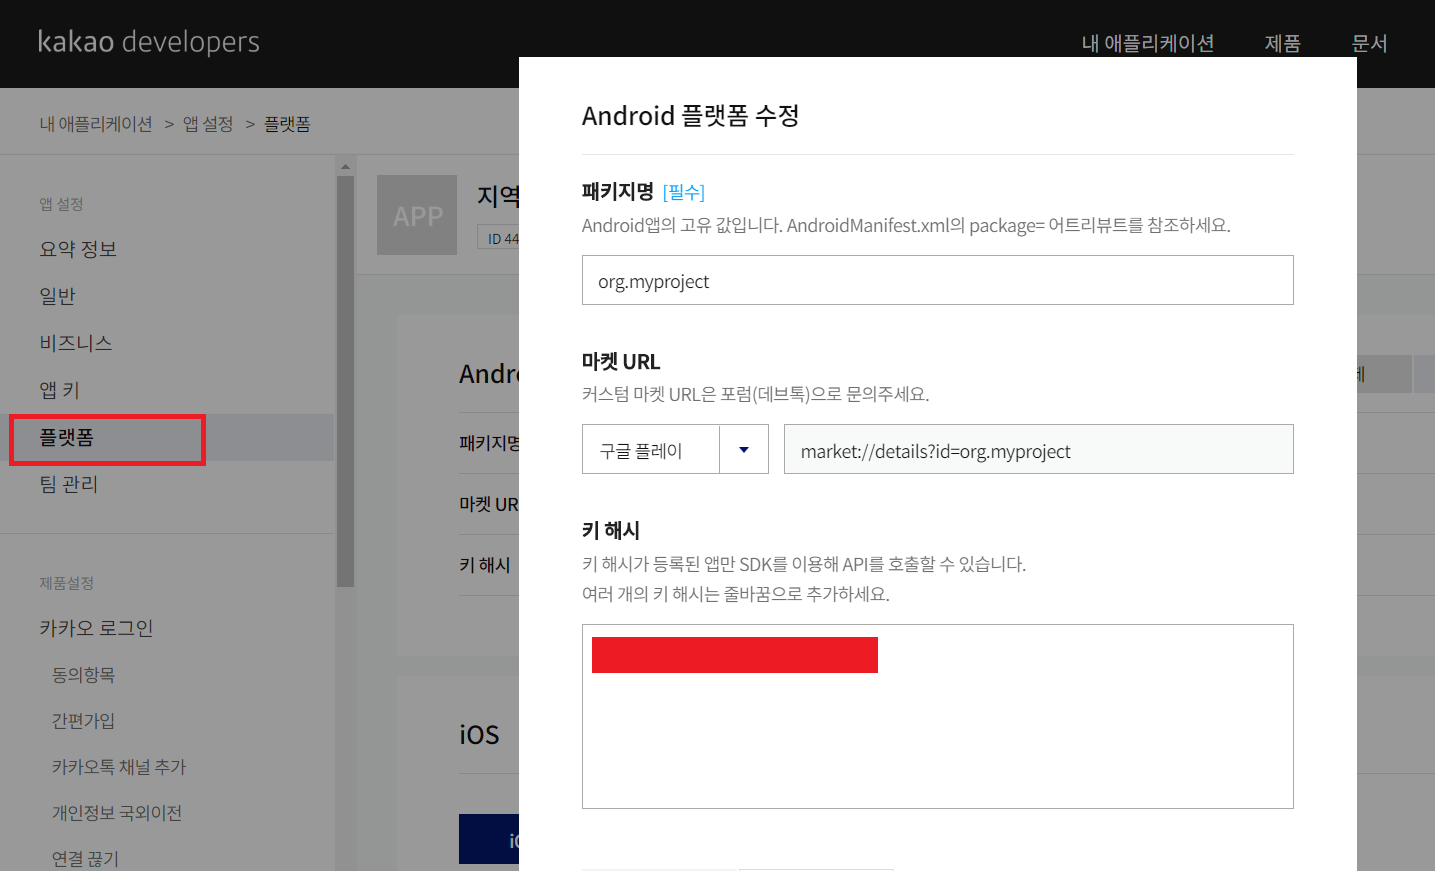Screen dimensions: 1435x871
Task: Click the market URL field
Action: pyautogui.click(x=1039, y=449)
